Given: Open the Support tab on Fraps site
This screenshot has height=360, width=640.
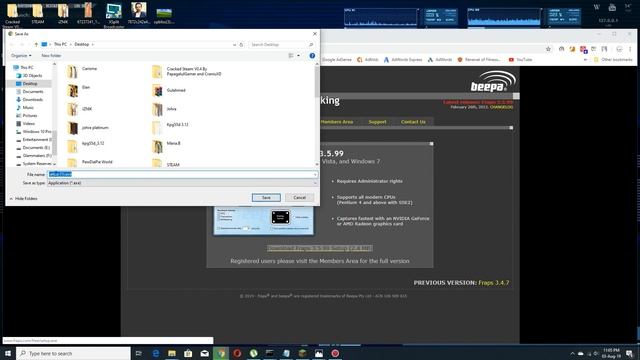Looking at the screenshot, I should (377, 122).
